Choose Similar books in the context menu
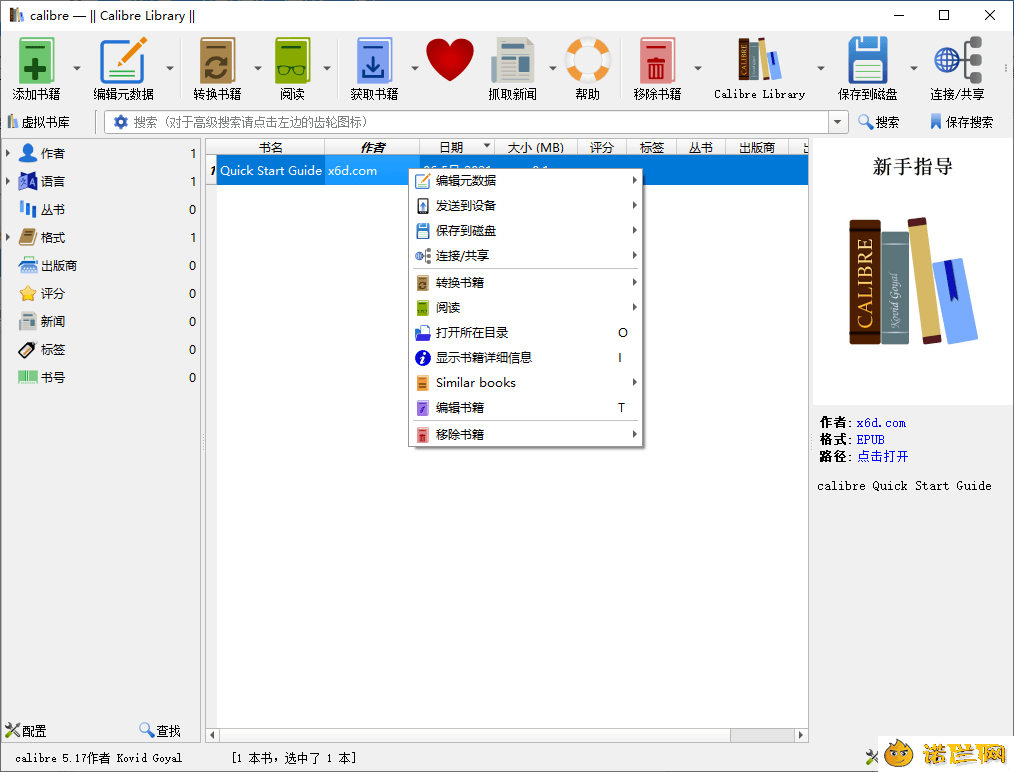1014x772 pixels. [x=526, y=383]
